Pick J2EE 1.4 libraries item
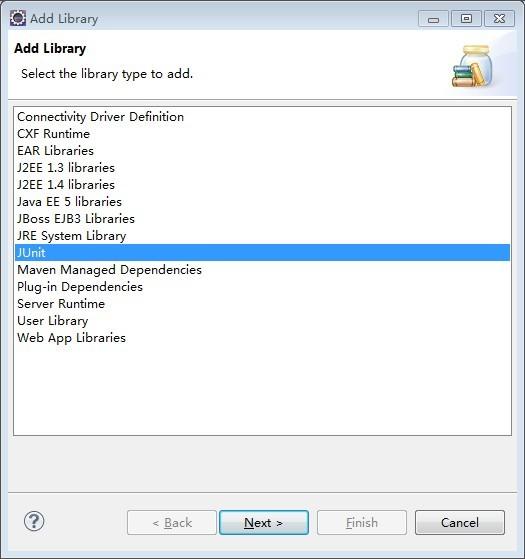Screen dimensions: 525x559 (x=262, y=185)
